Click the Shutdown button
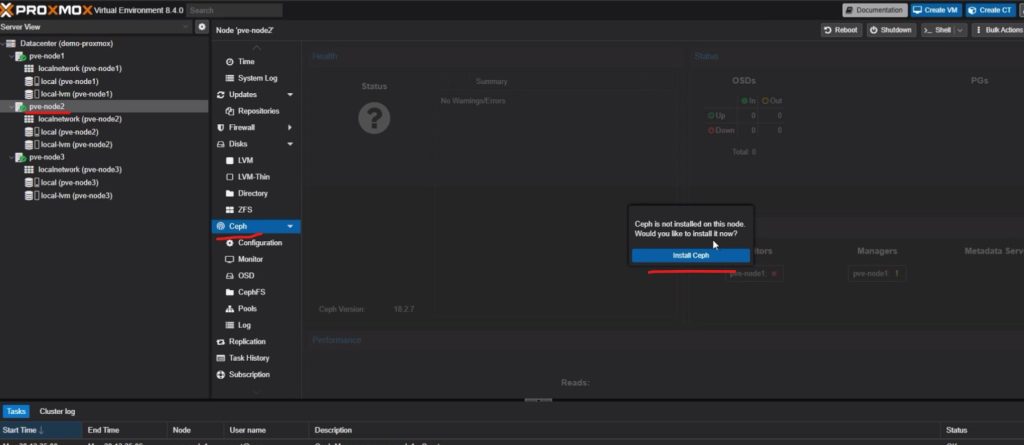The height and width of the screenshot is (445, 1024). 891,30
